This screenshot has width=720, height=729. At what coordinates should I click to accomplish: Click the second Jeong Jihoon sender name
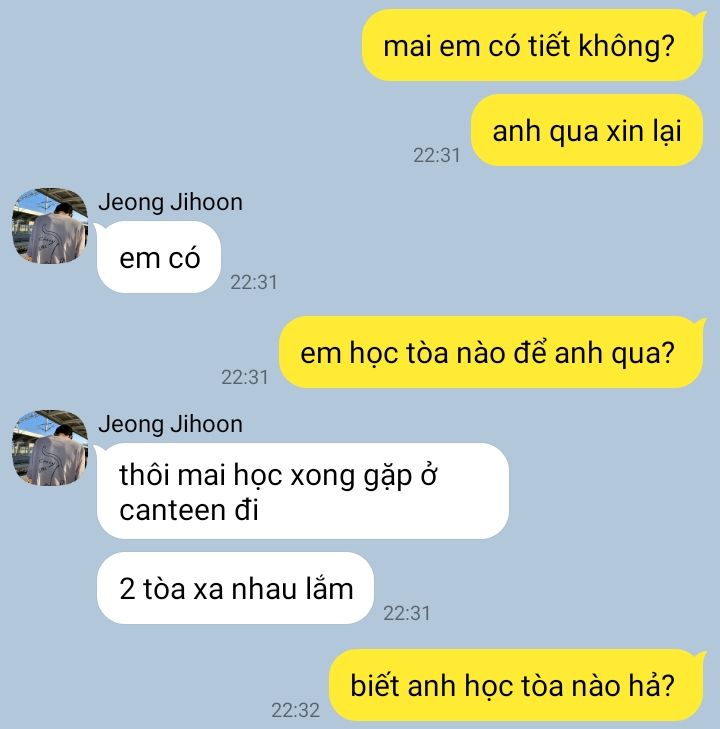click(171, 424)
